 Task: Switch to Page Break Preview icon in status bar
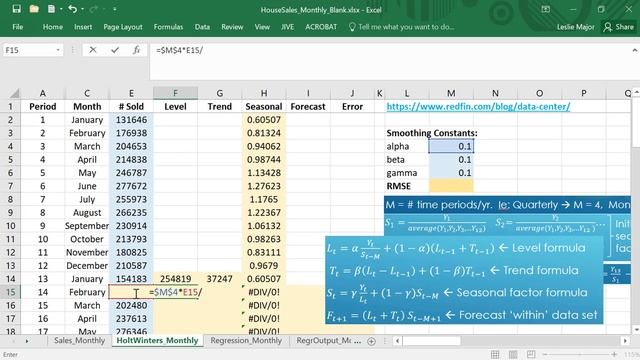coord(531,354)
